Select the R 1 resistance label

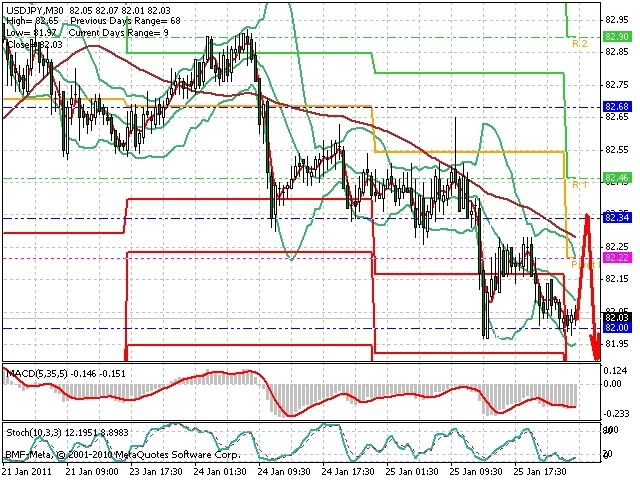(580, 185)
